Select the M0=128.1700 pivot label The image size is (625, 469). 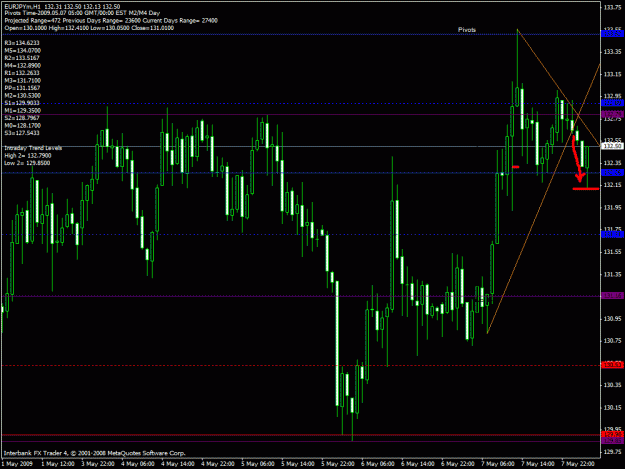[22, 126]
